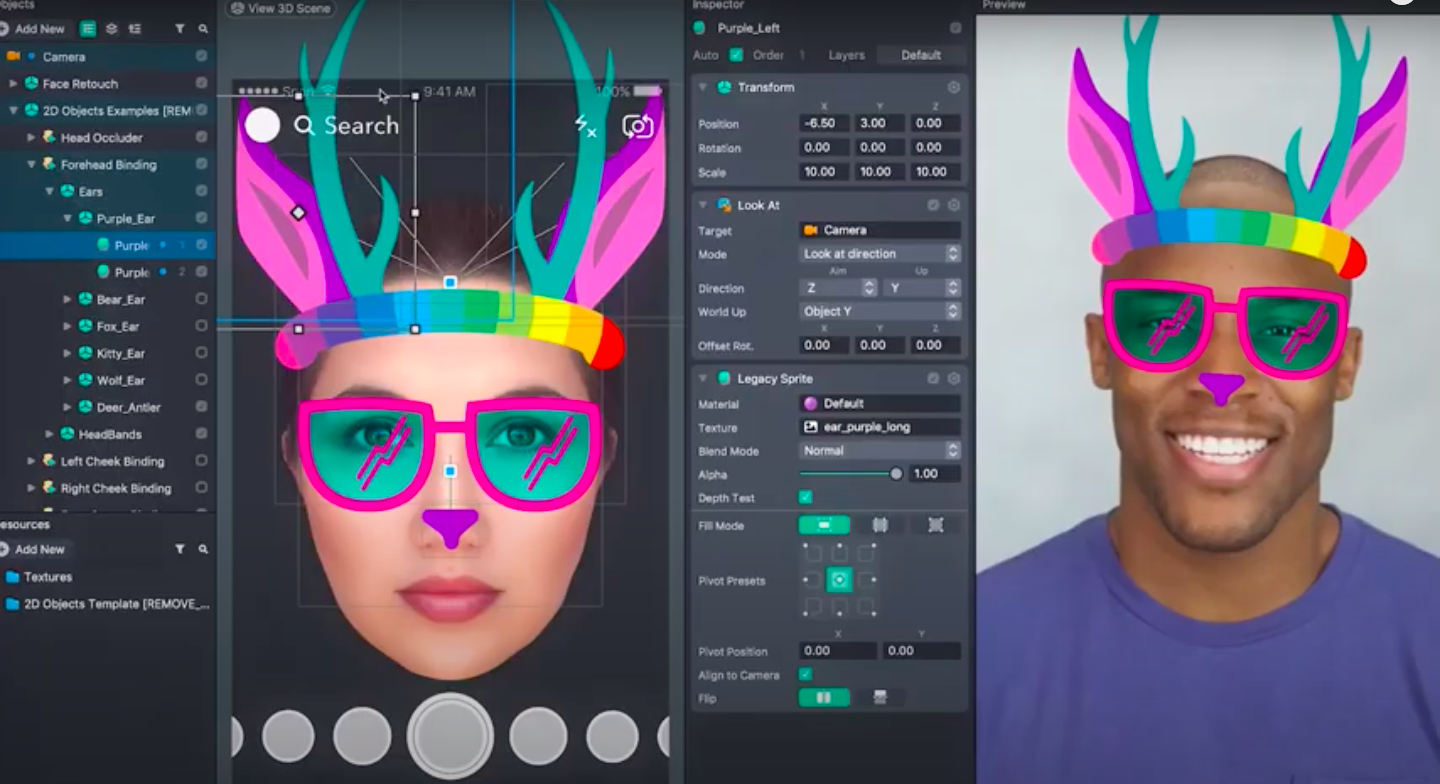Expand the HeadBands tree item

[x=50, y=434]
